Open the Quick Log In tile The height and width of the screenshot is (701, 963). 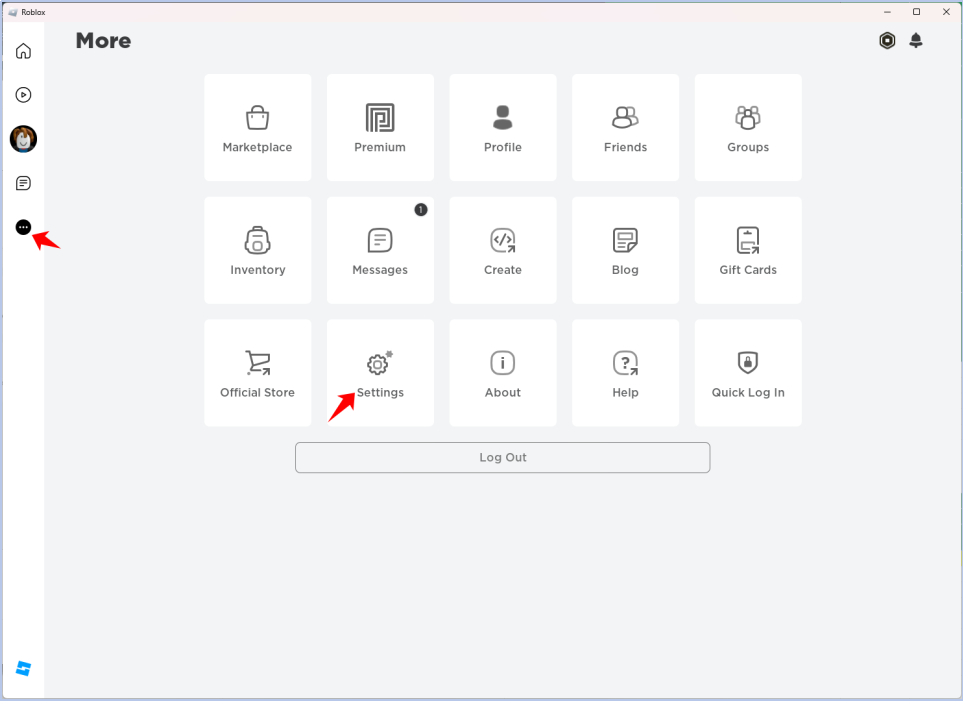coord(748,373)
